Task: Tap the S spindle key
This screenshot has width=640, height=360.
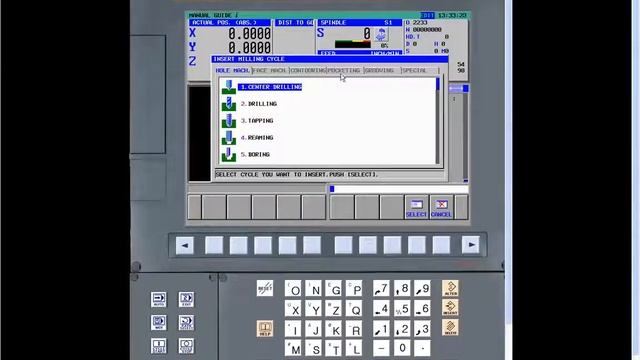Action: (313, 349)
